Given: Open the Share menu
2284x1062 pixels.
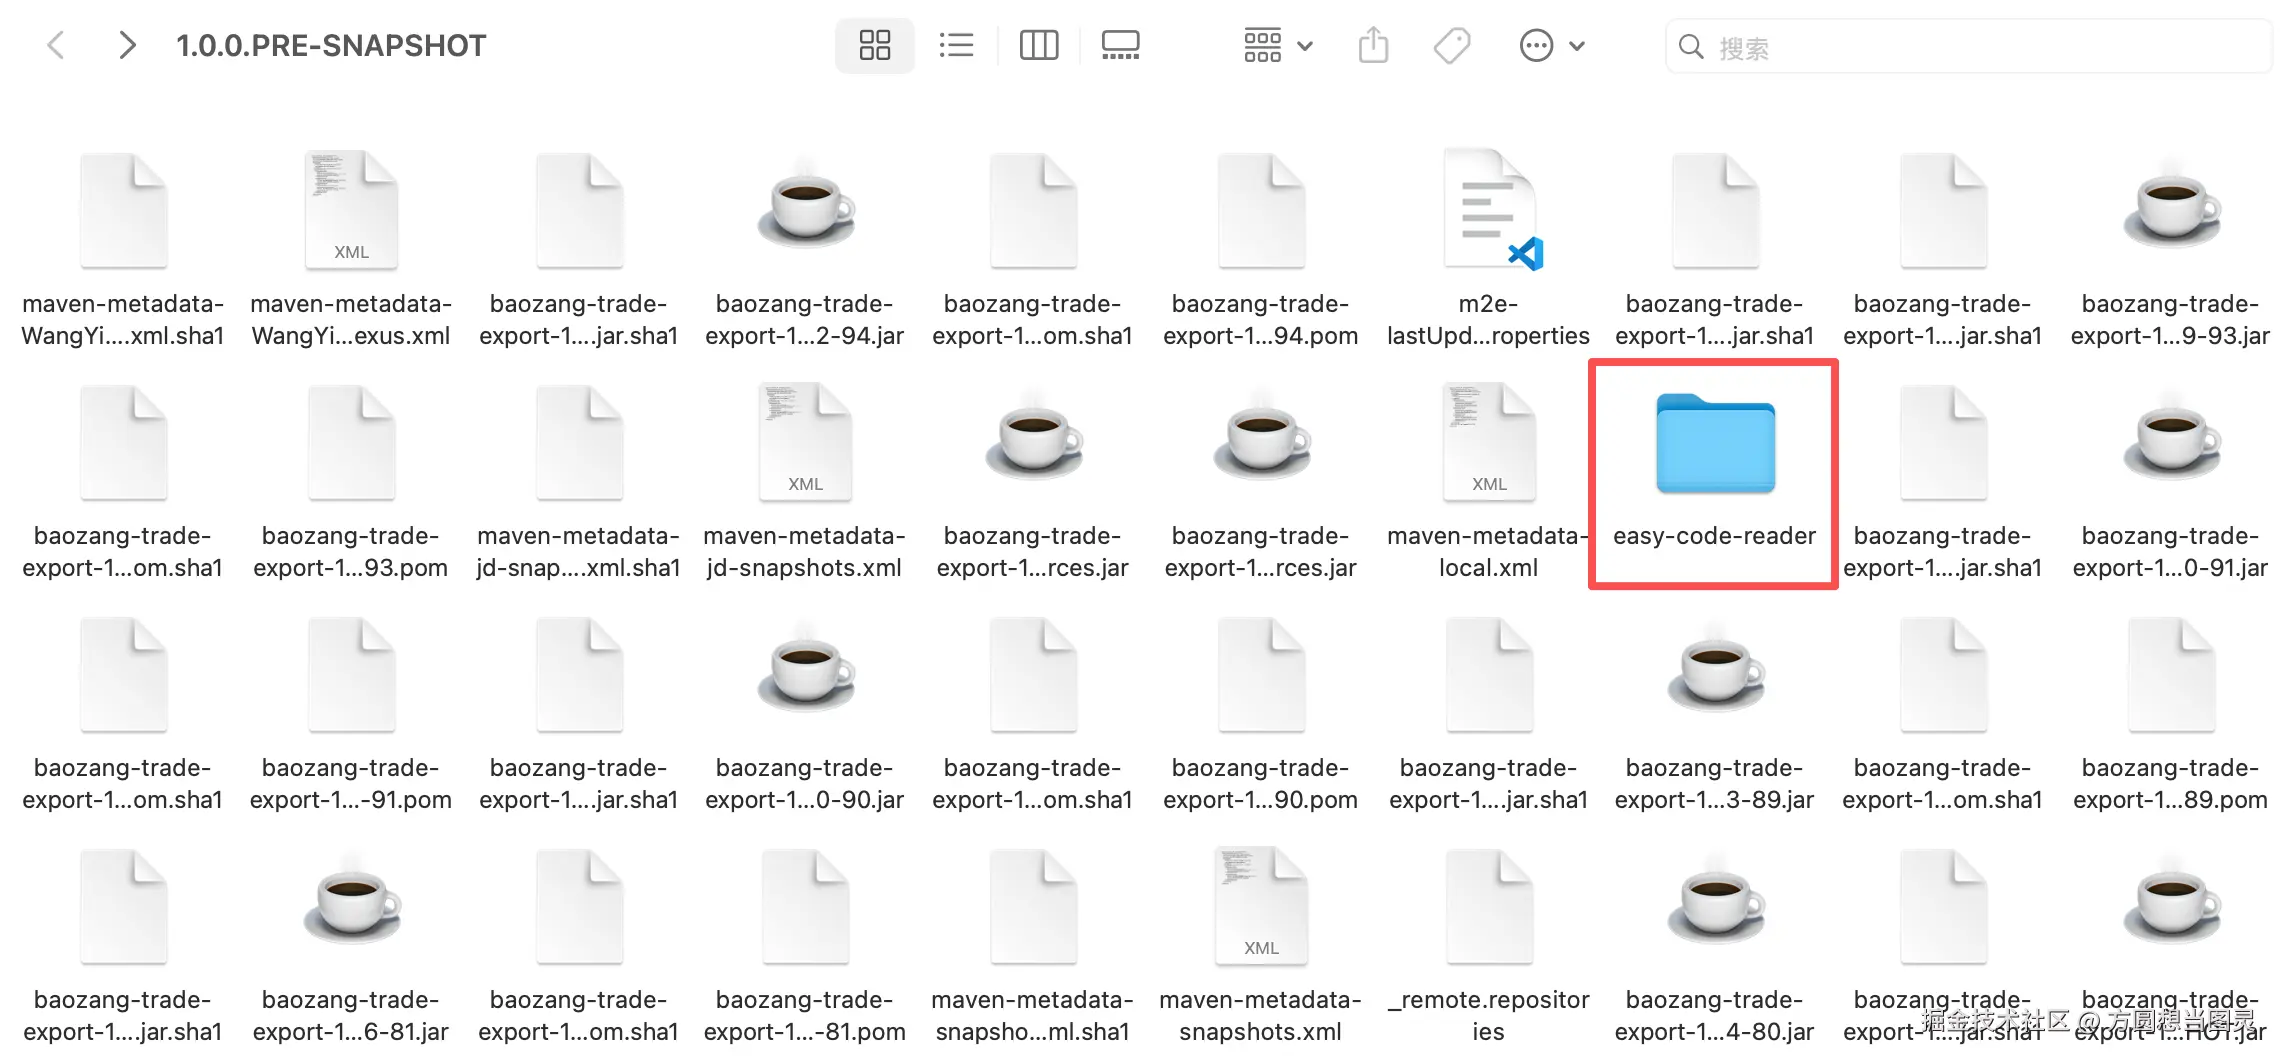Looking at the screenshot, I should (1373, 45).
